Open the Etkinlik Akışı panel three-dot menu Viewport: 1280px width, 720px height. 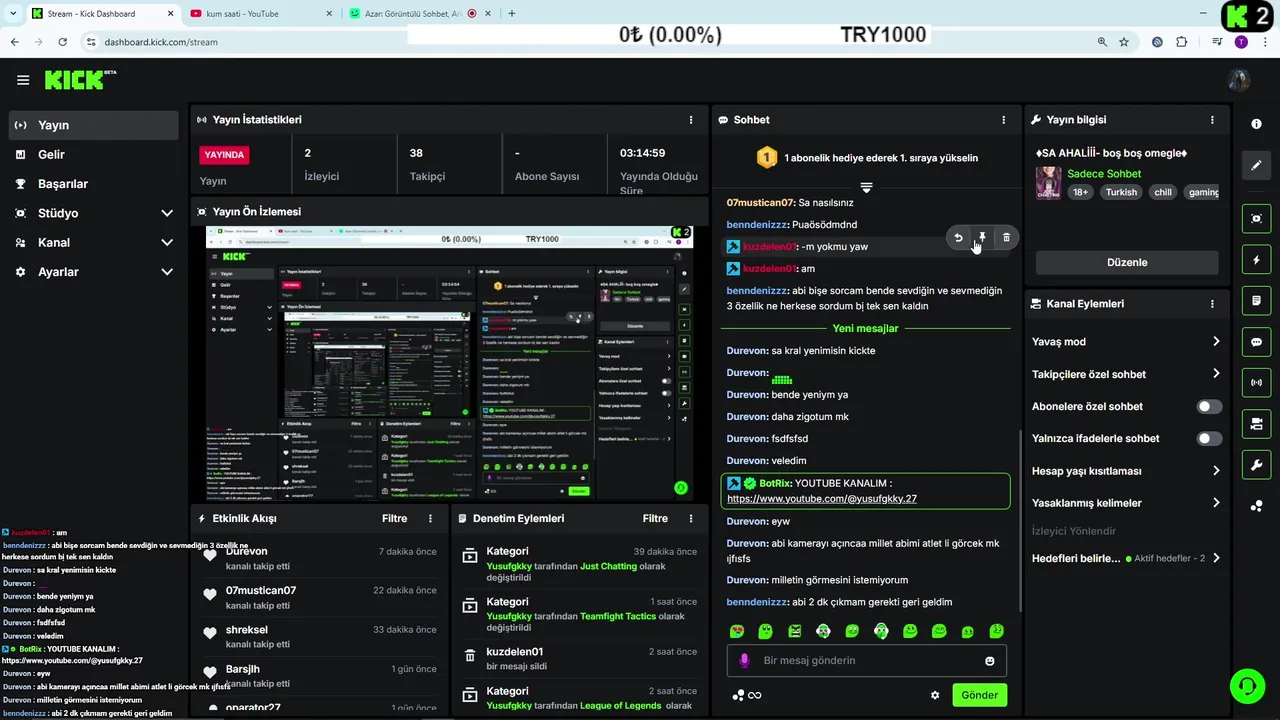click(431, 519)
